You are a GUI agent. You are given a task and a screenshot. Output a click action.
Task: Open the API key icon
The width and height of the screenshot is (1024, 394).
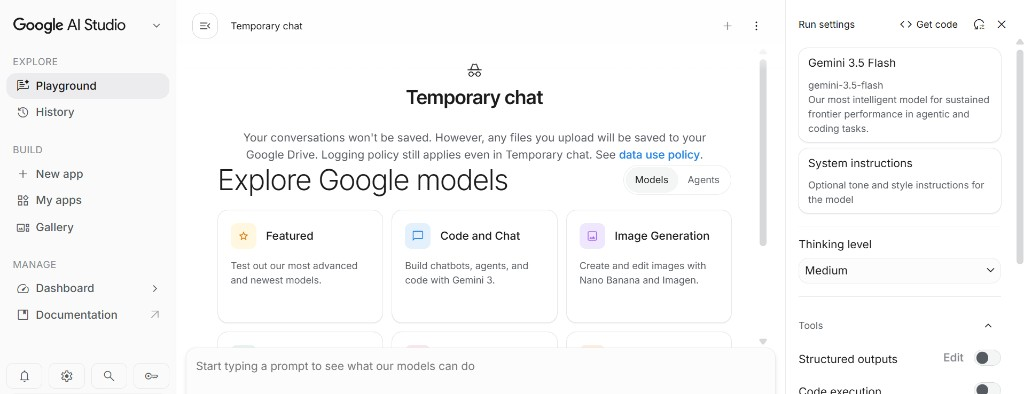[x=152, y=376]
